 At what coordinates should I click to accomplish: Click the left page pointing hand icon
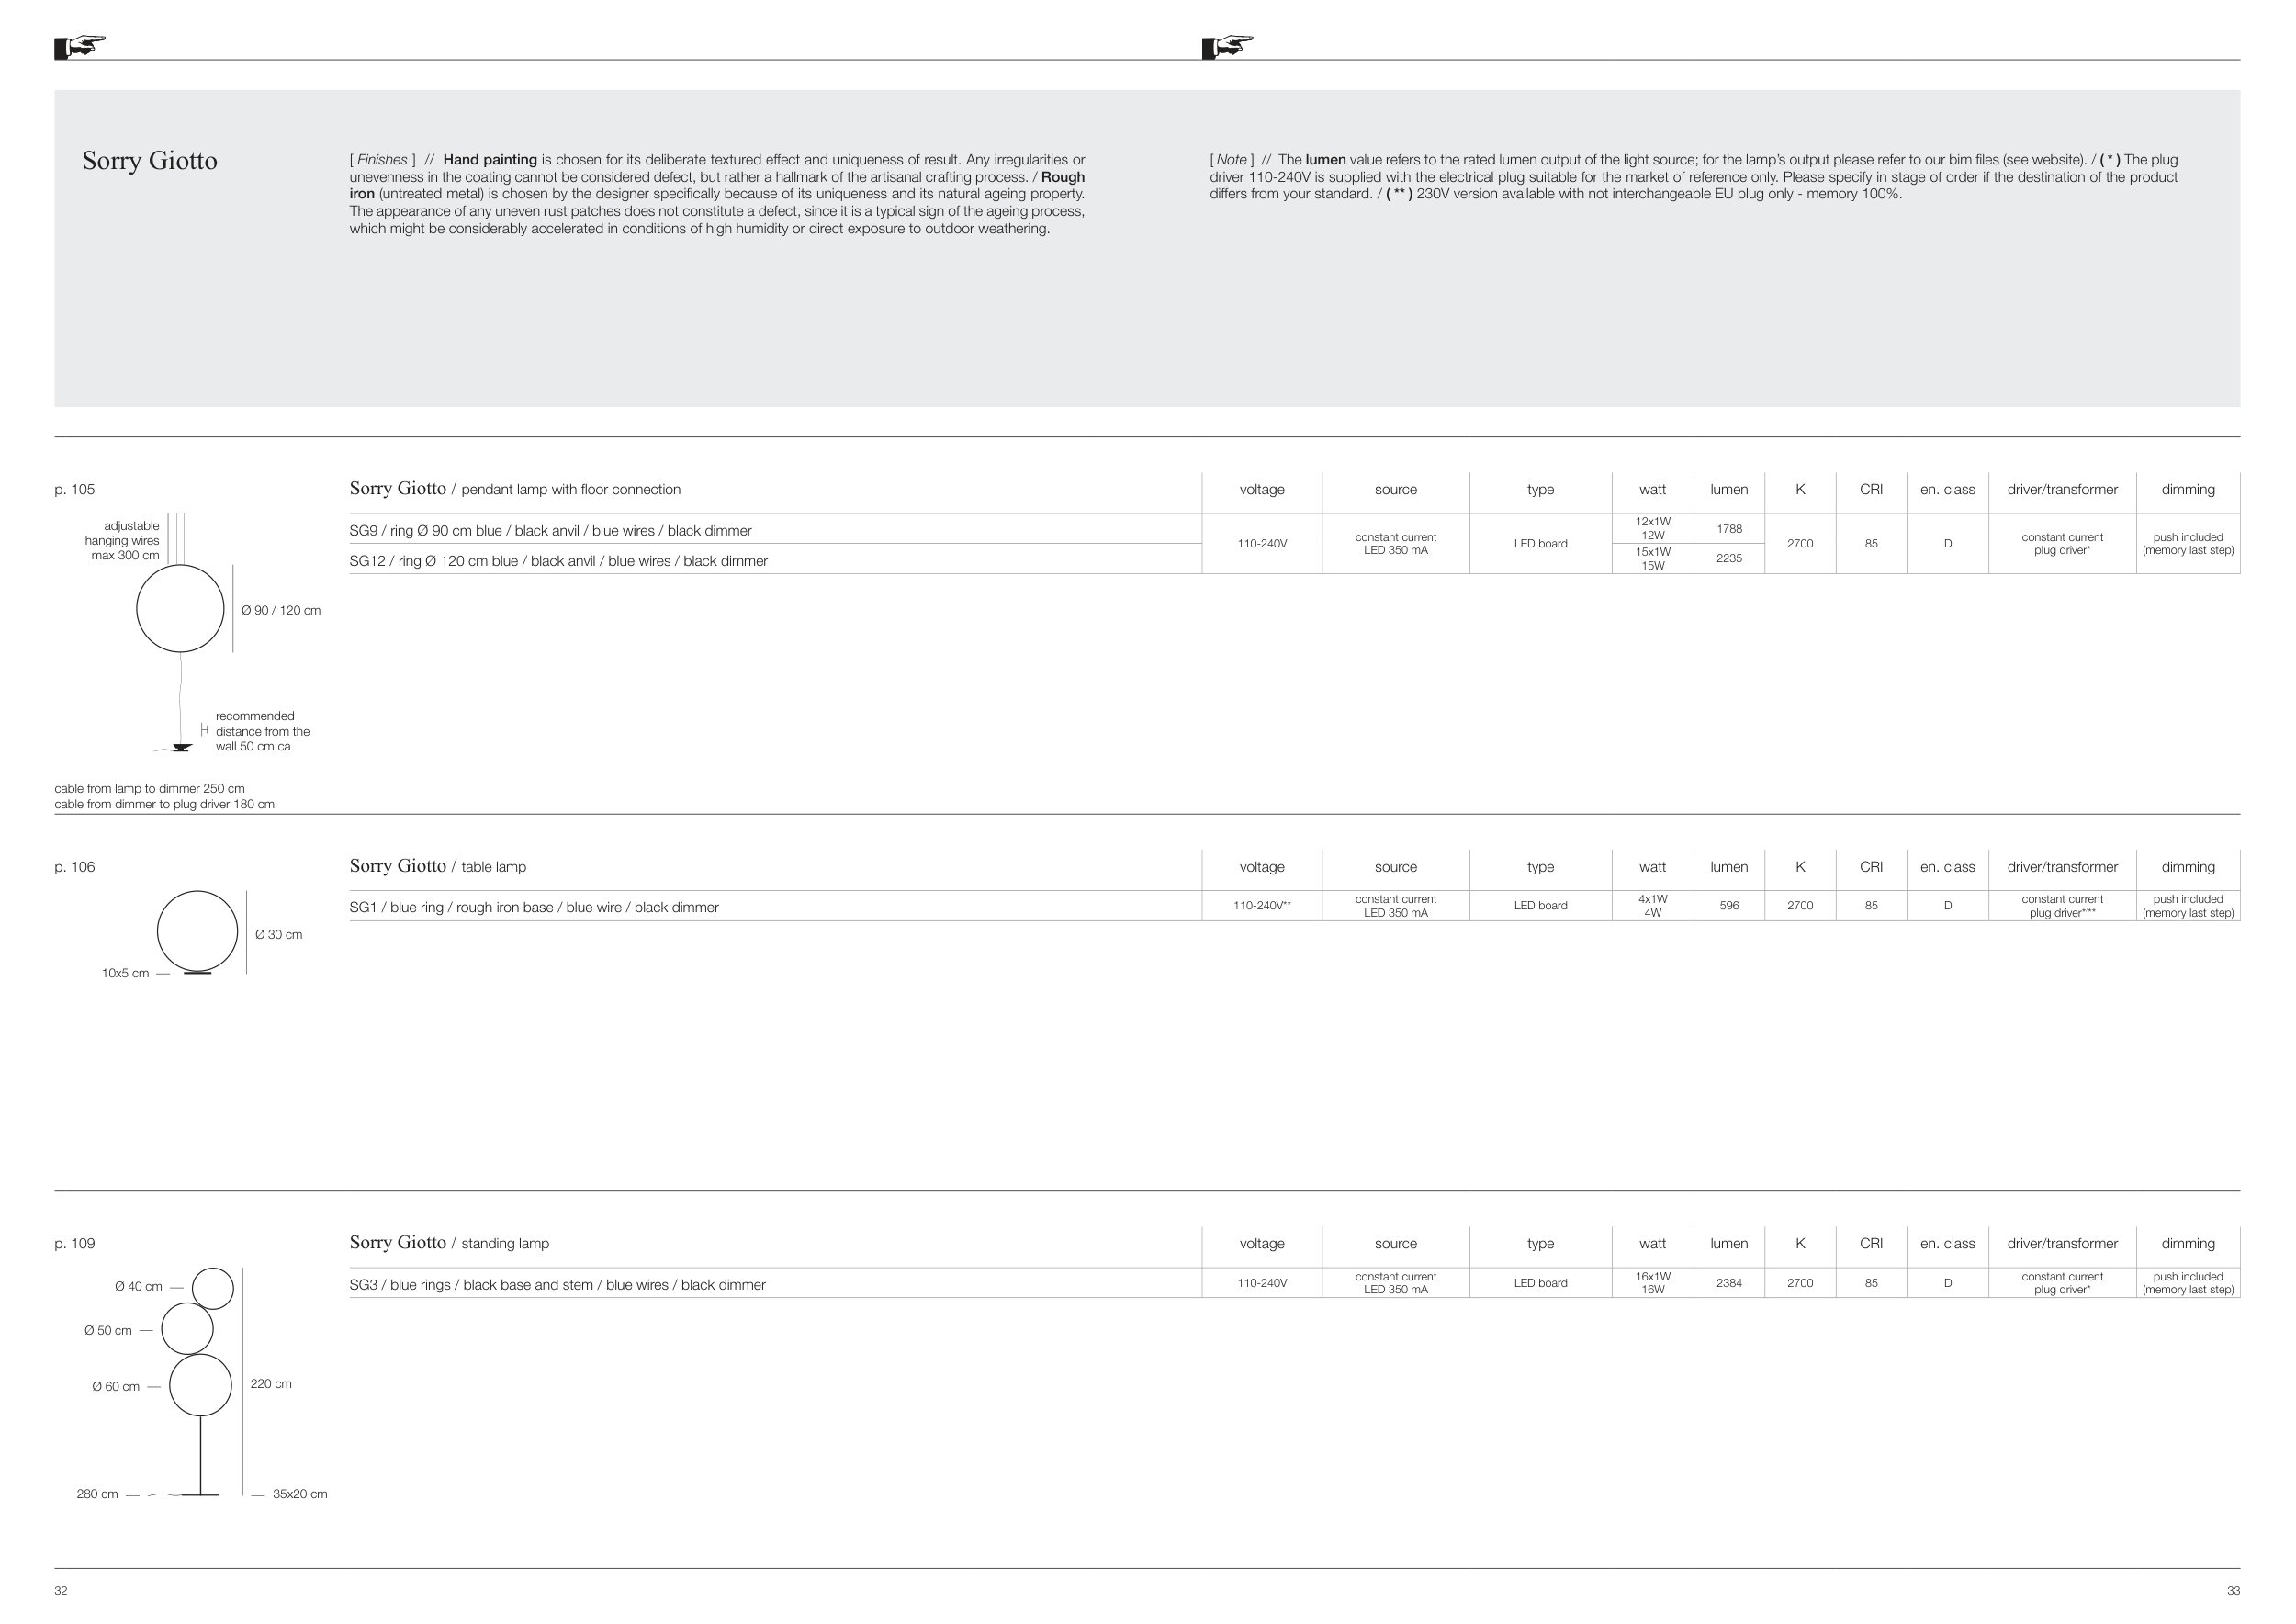click(80, 47)
